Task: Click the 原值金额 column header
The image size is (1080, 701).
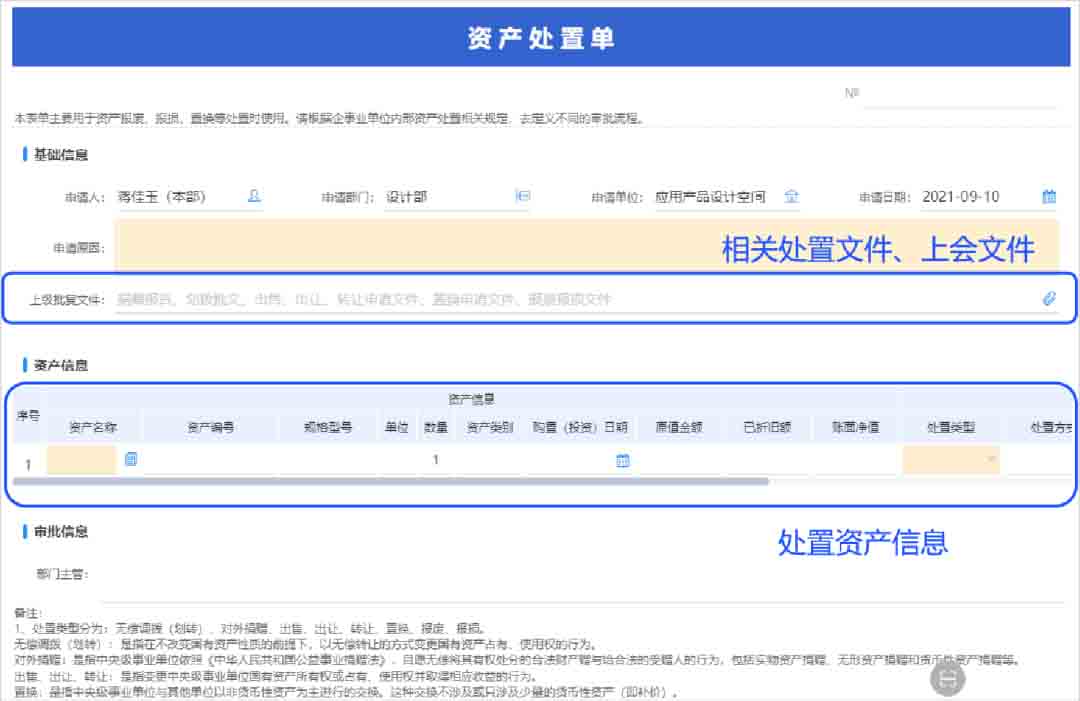Action: click(678, 427)
